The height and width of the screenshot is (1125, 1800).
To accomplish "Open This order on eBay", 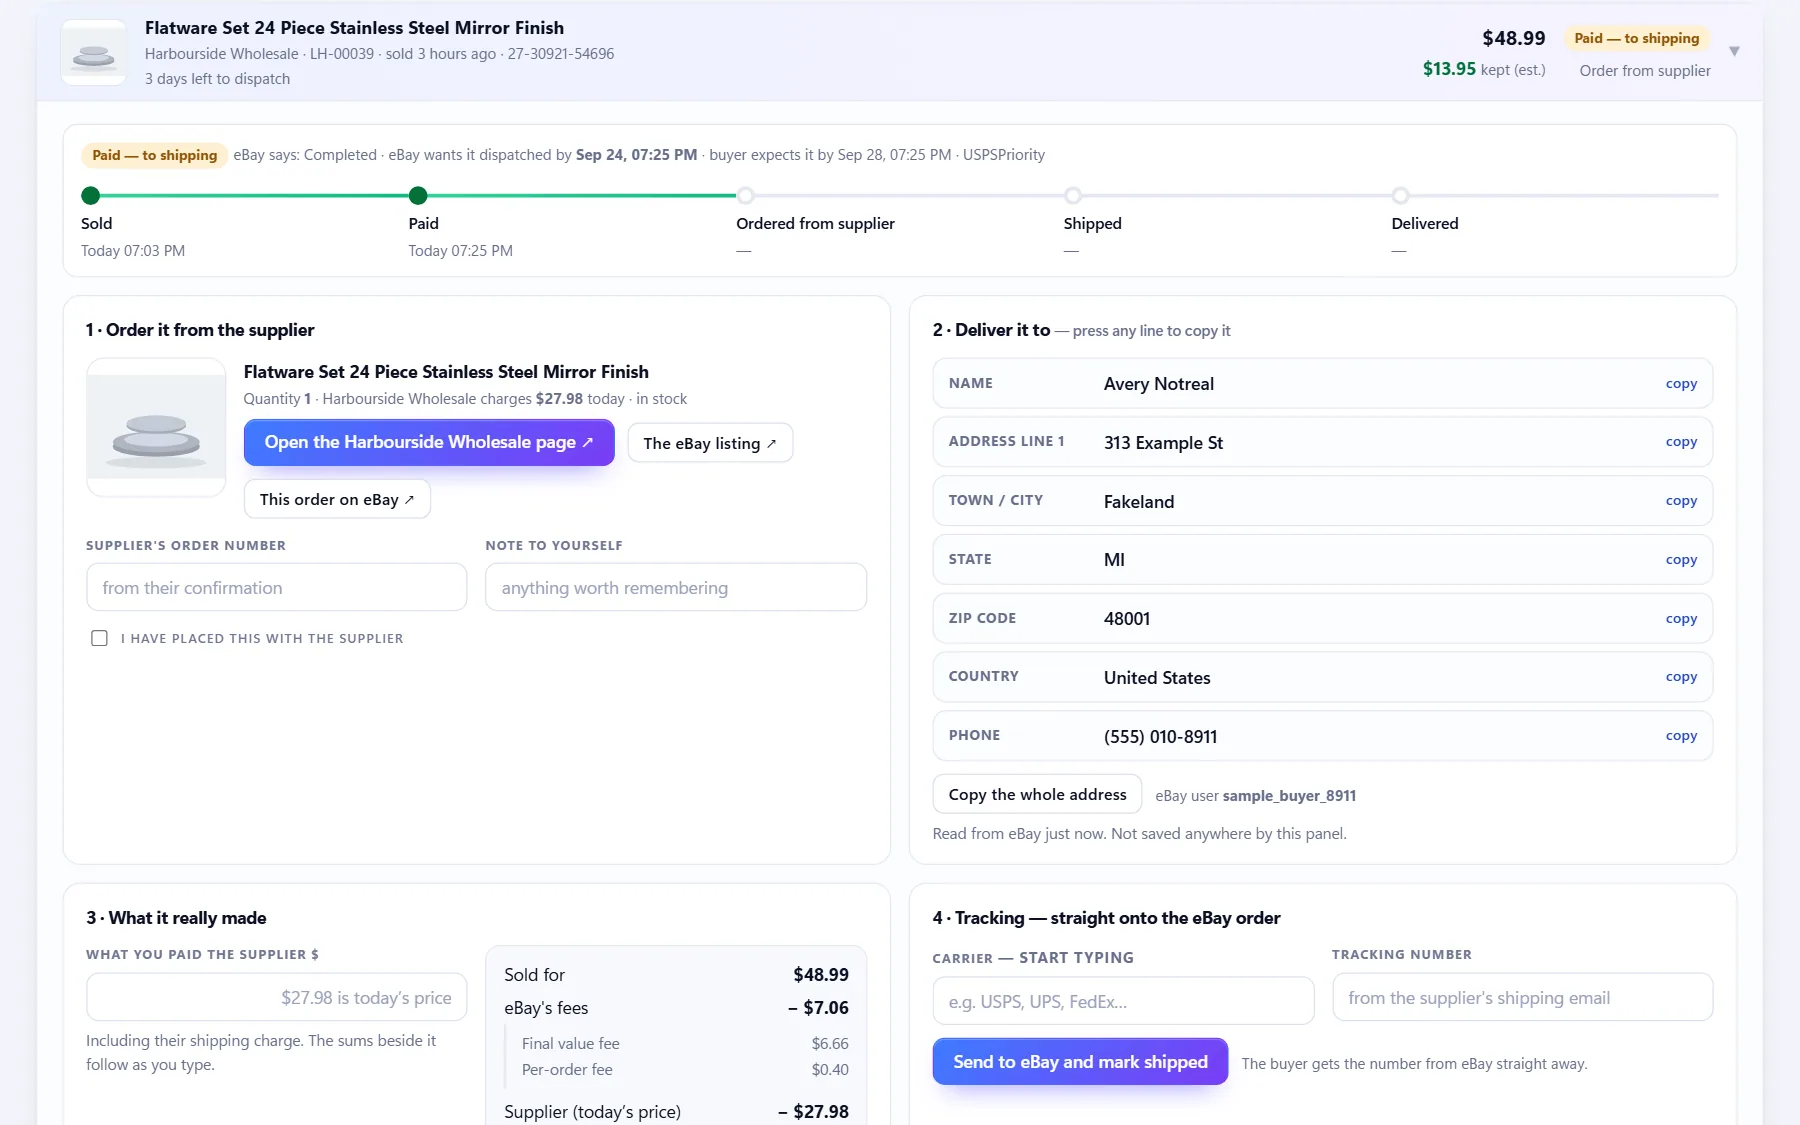I will [x=337, y=499].
